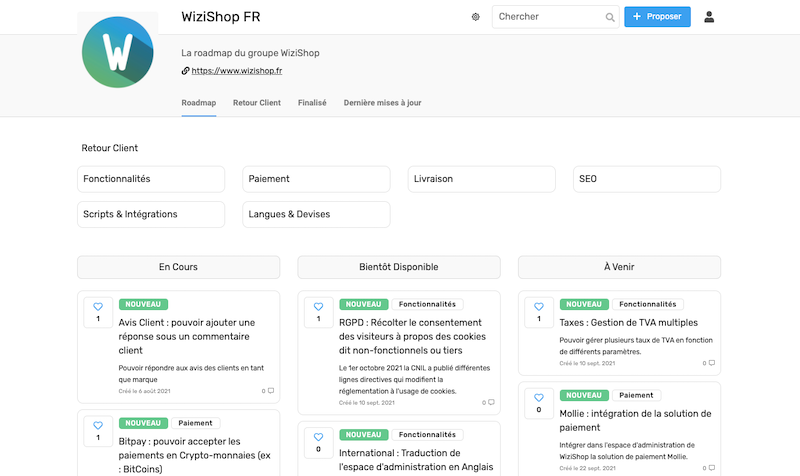Click the search magnifier icon
Screen dimensions: 800x476
[x=610, y=17]
